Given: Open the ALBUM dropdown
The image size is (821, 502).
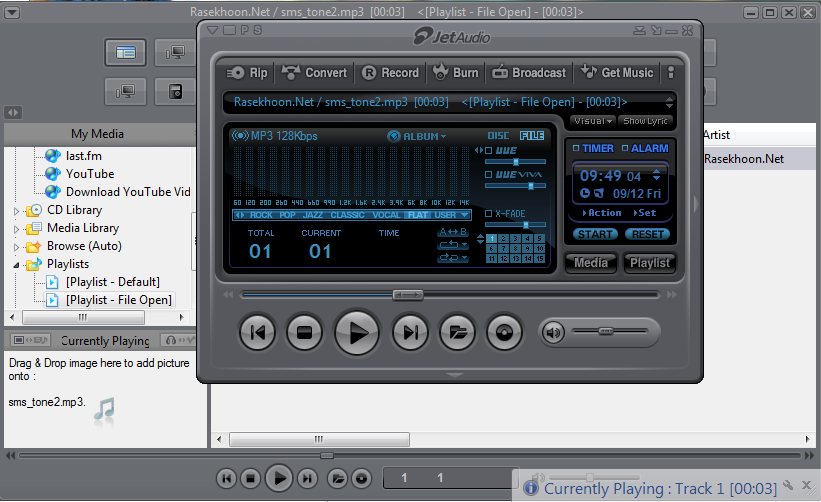Looking at the screenshot, I should click(x=417, y=136).
